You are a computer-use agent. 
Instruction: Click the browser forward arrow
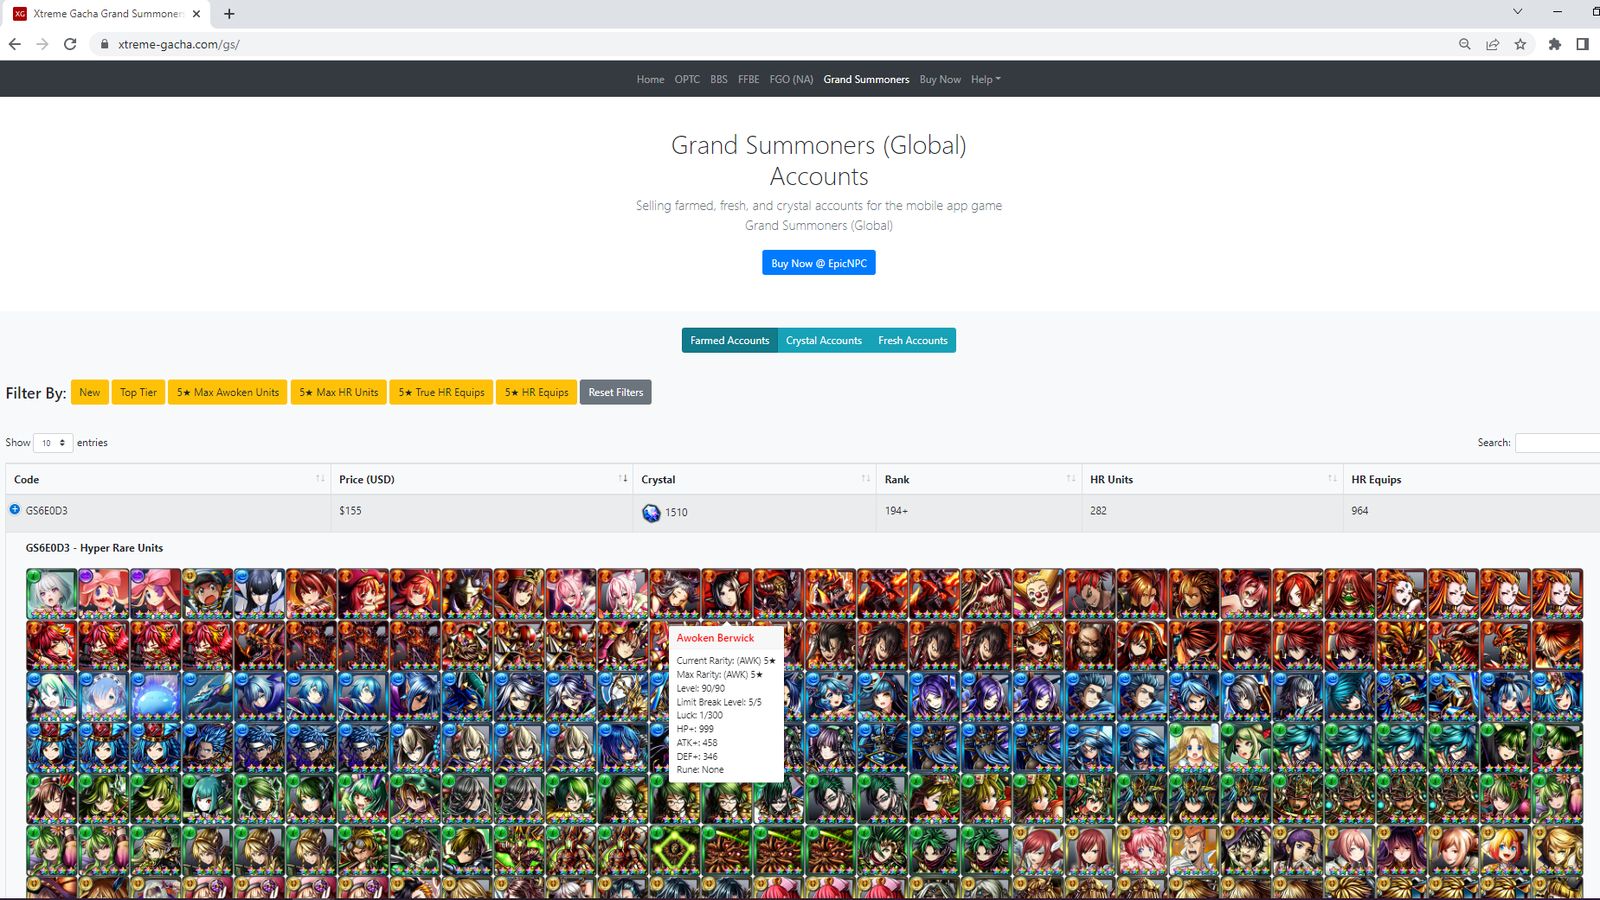pos(42,44)
